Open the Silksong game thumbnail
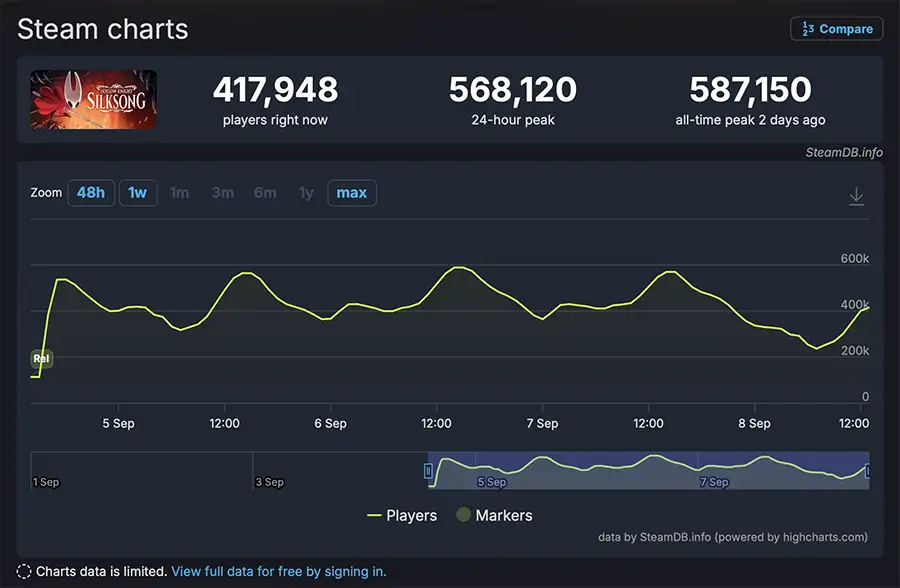Image resolution: width=900 pixels, height=588 pixels. 94,99
